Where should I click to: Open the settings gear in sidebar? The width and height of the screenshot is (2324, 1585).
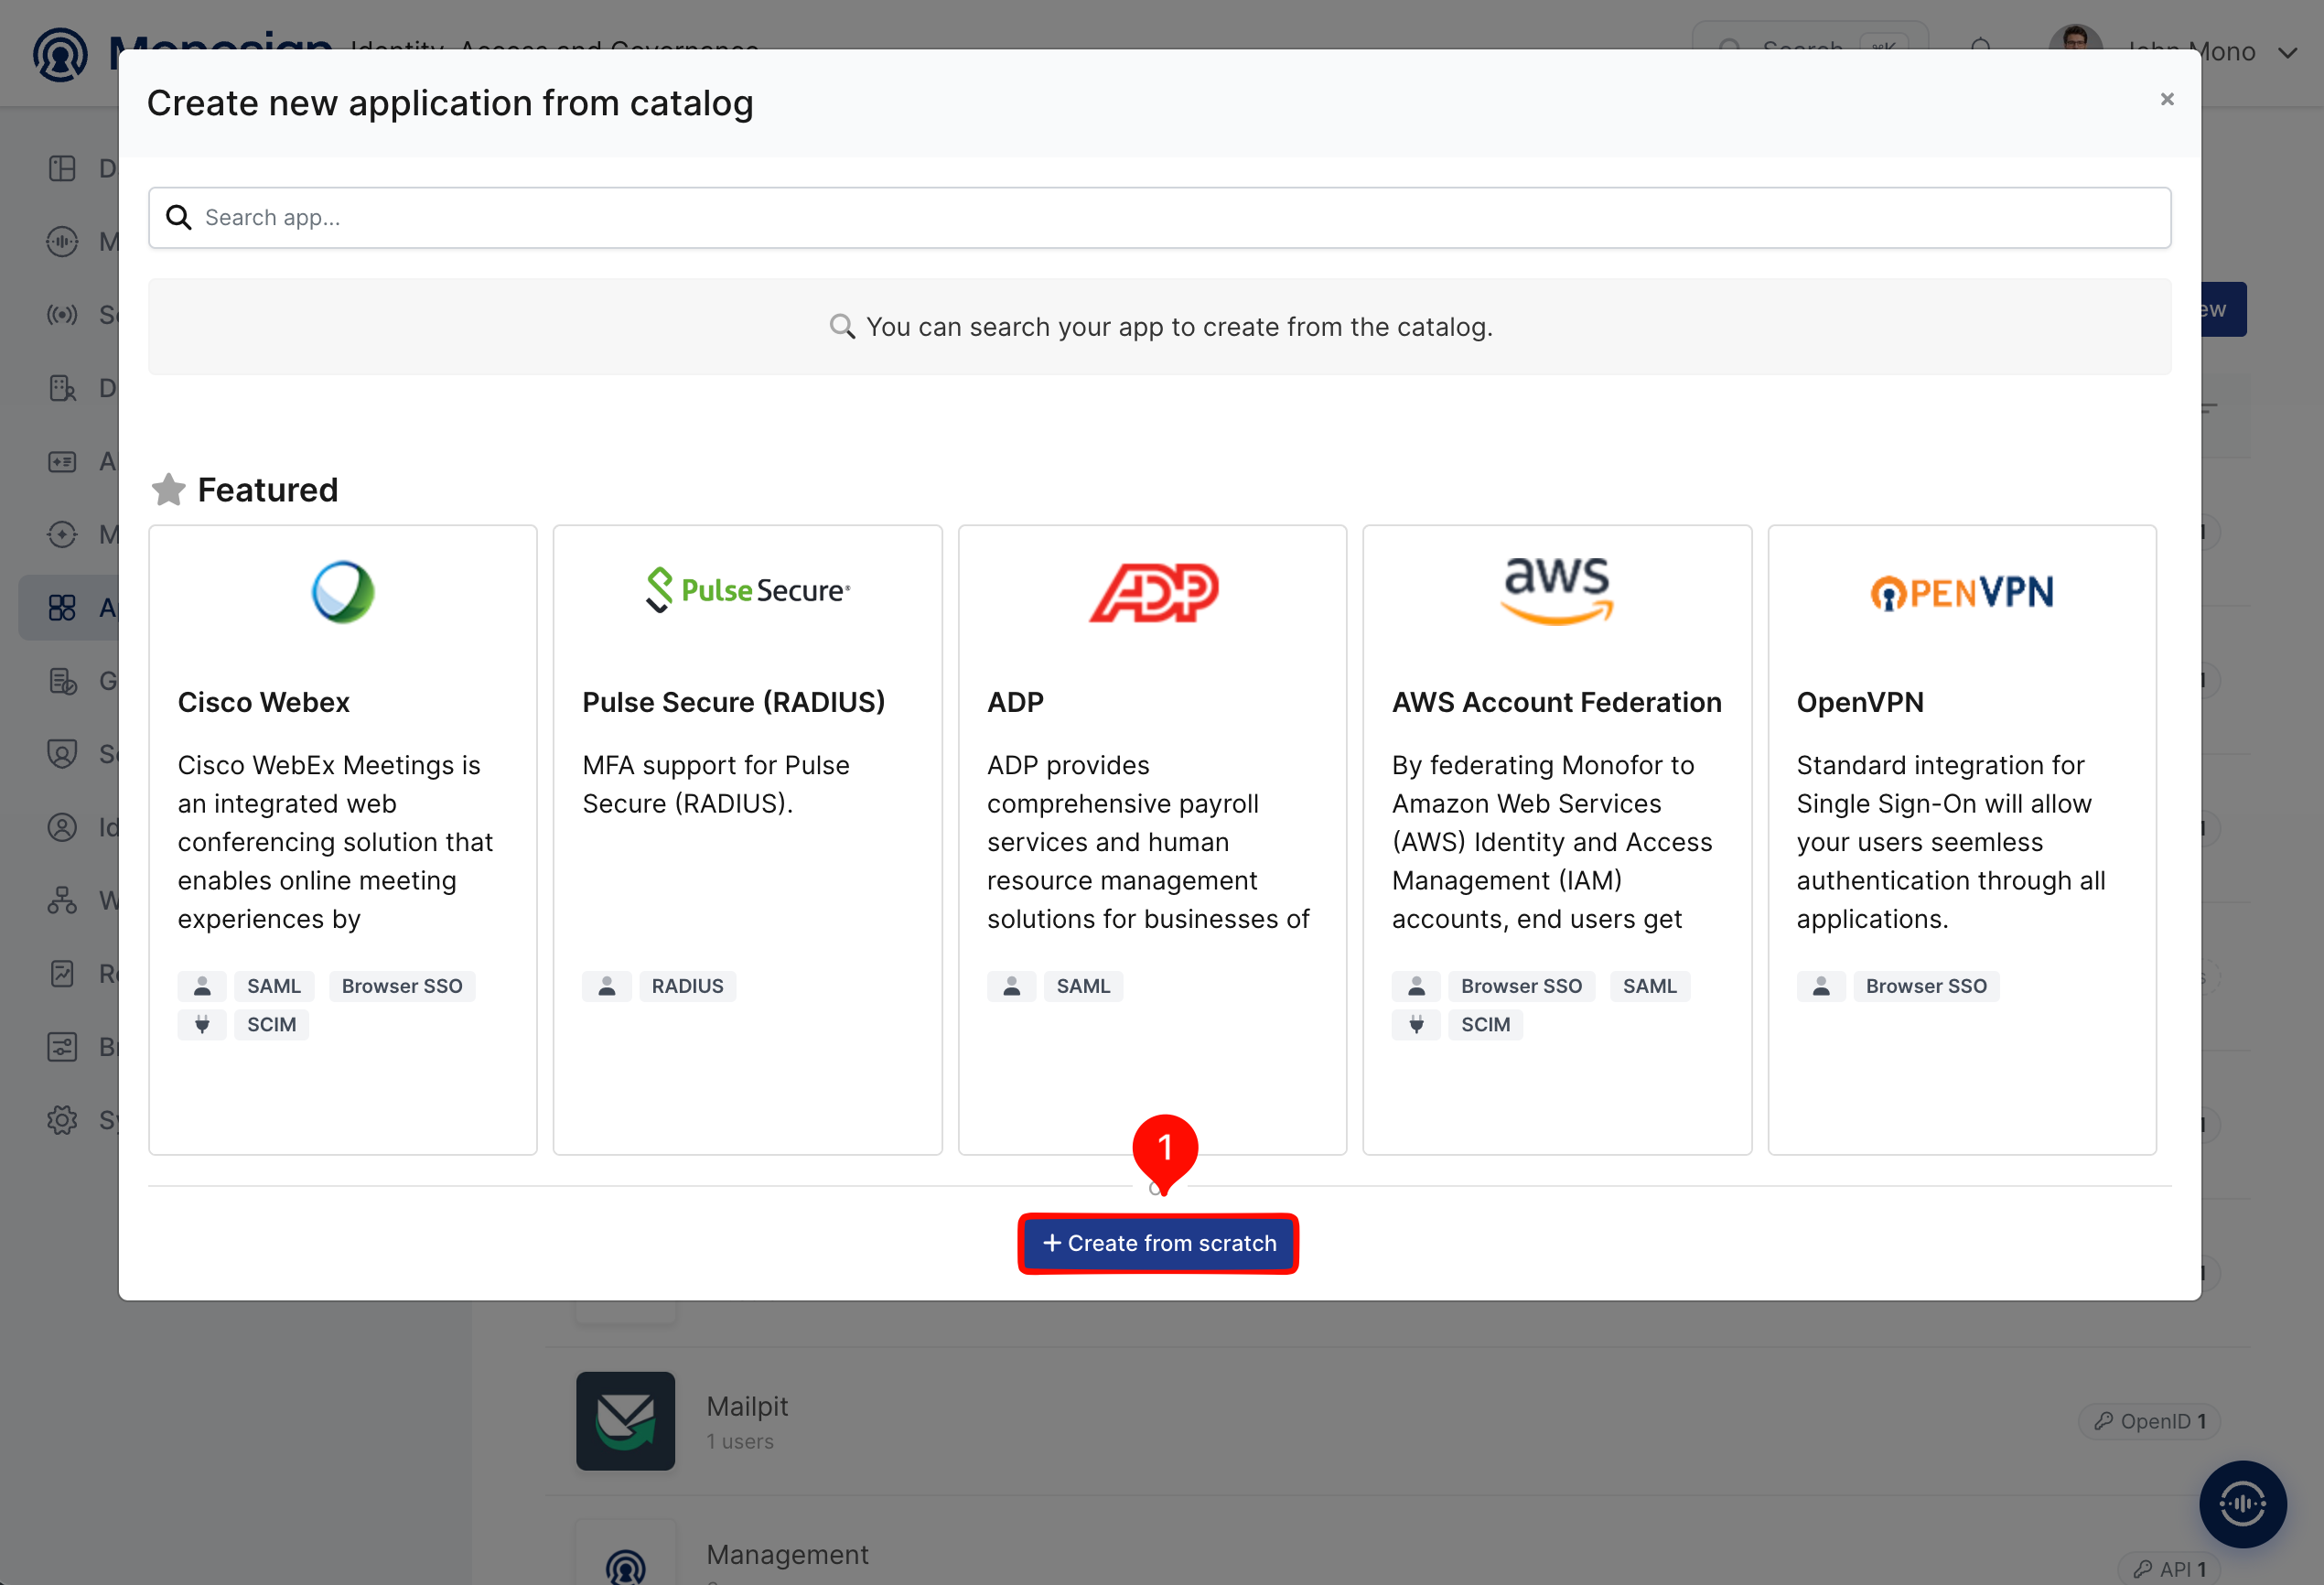pyautogui.click(x=62, y=1120)
